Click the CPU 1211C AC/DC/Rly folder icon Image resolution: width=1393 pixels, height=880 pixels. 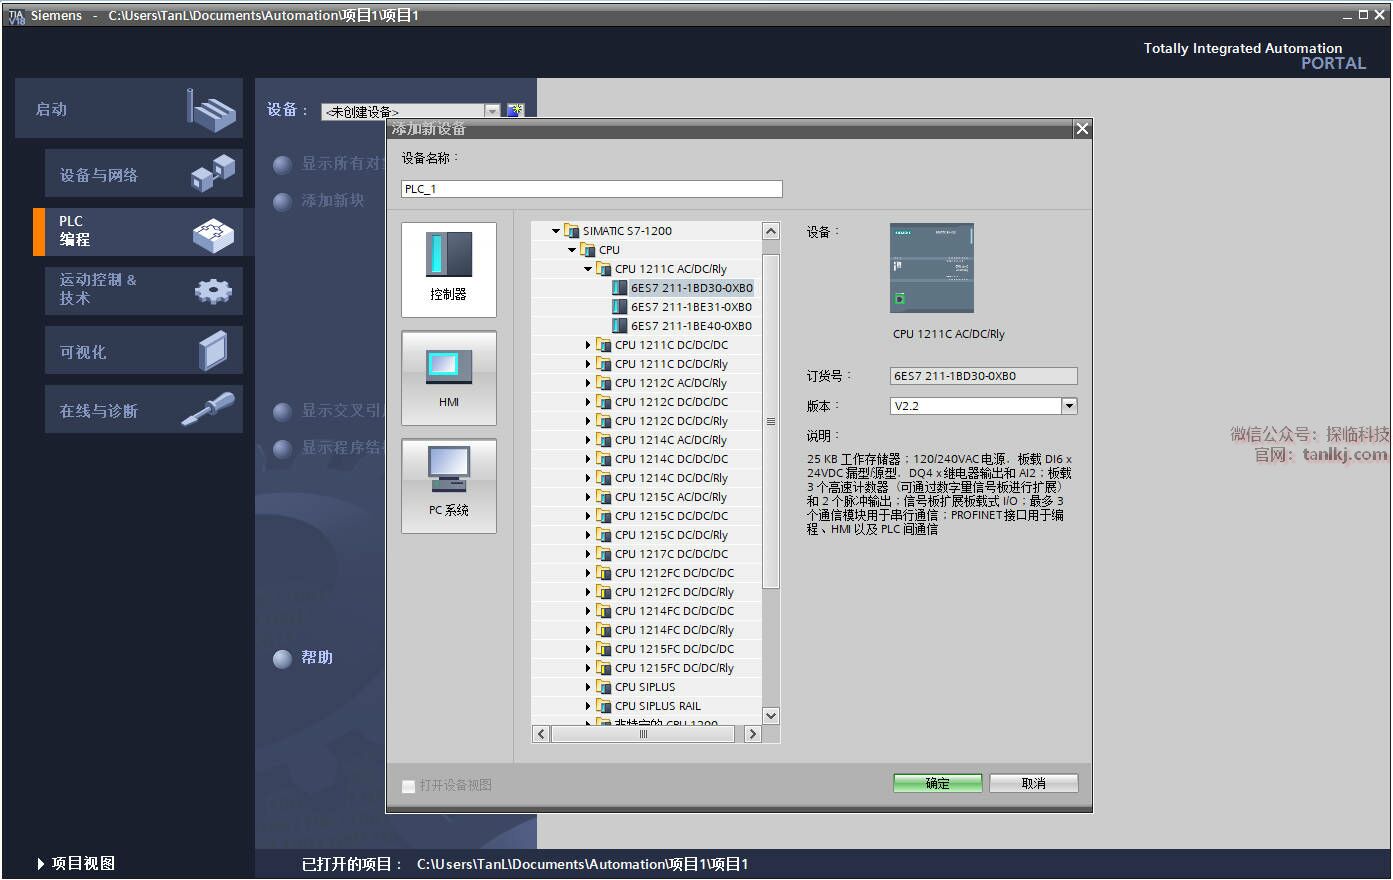604,269
